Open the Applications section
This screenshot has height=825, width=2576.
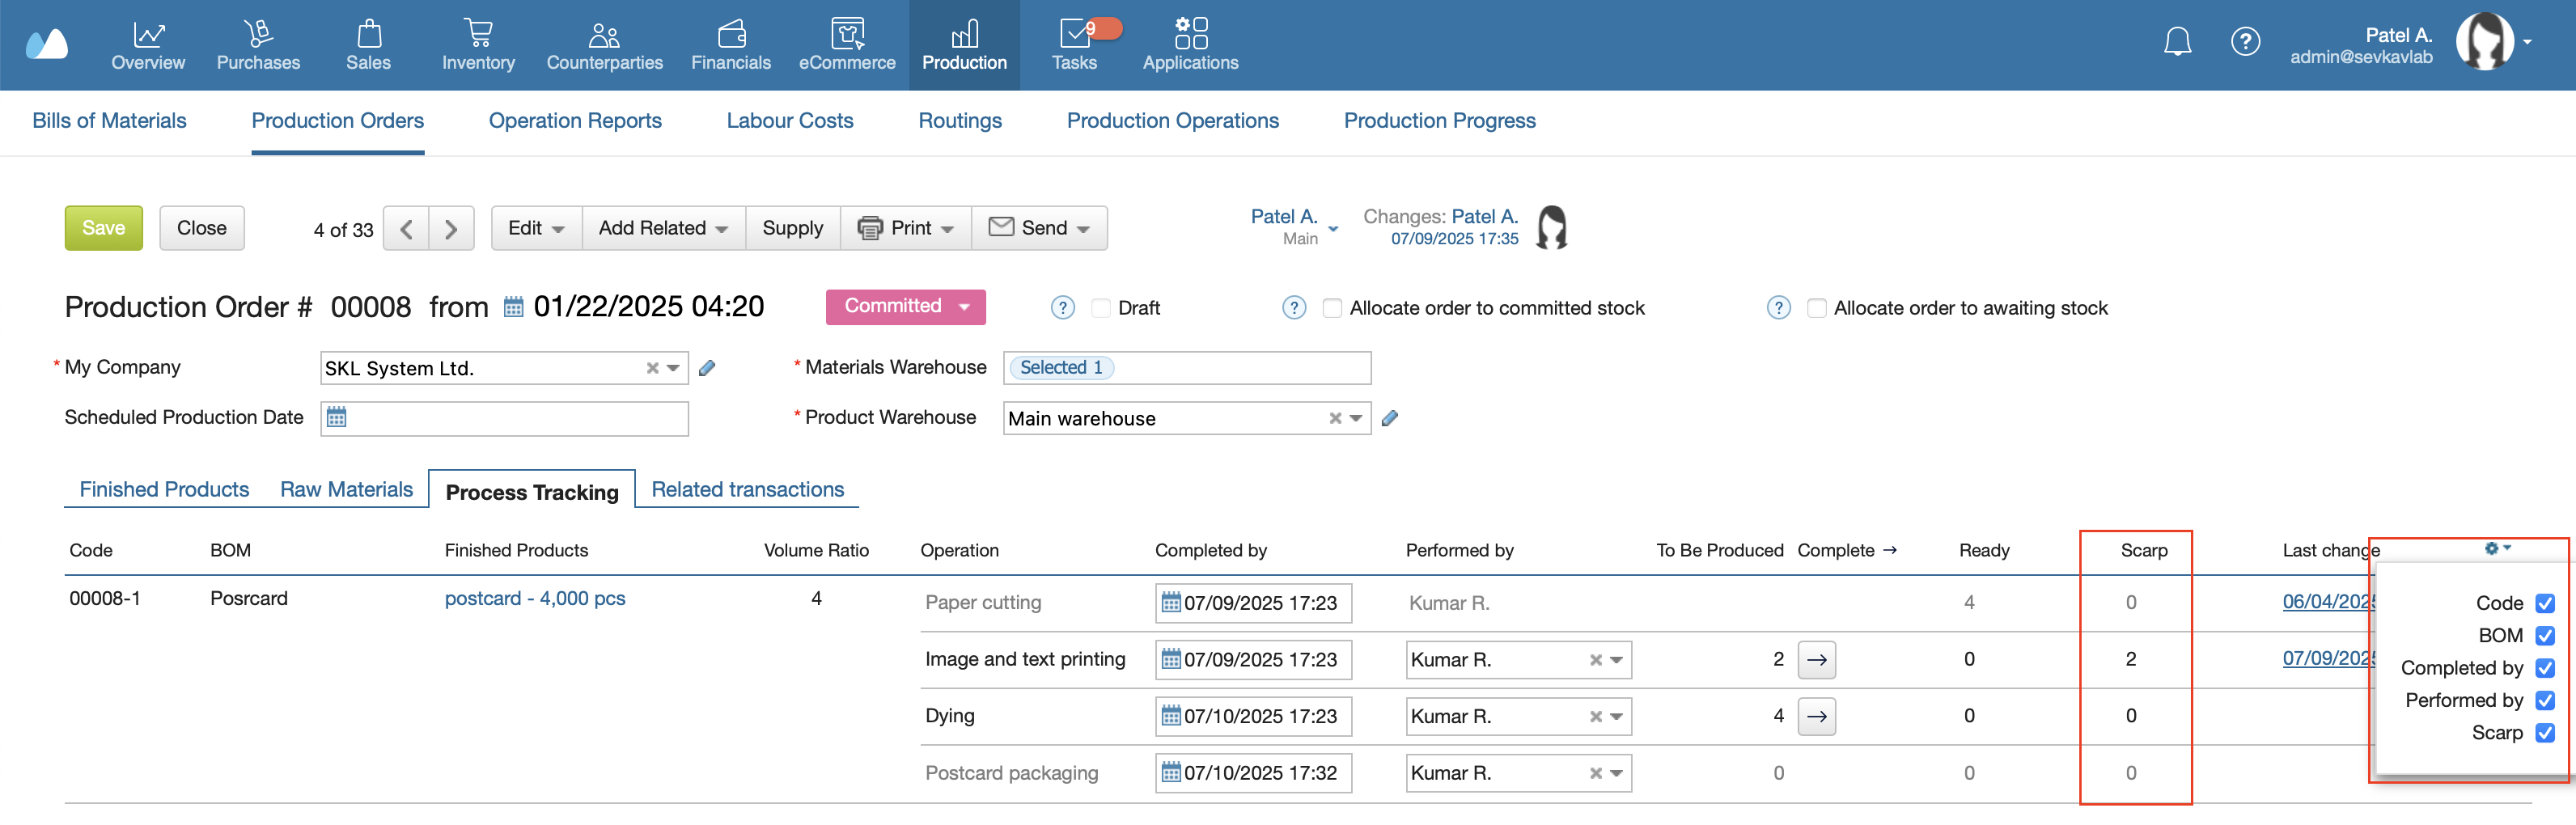(x=1190, y=45)
